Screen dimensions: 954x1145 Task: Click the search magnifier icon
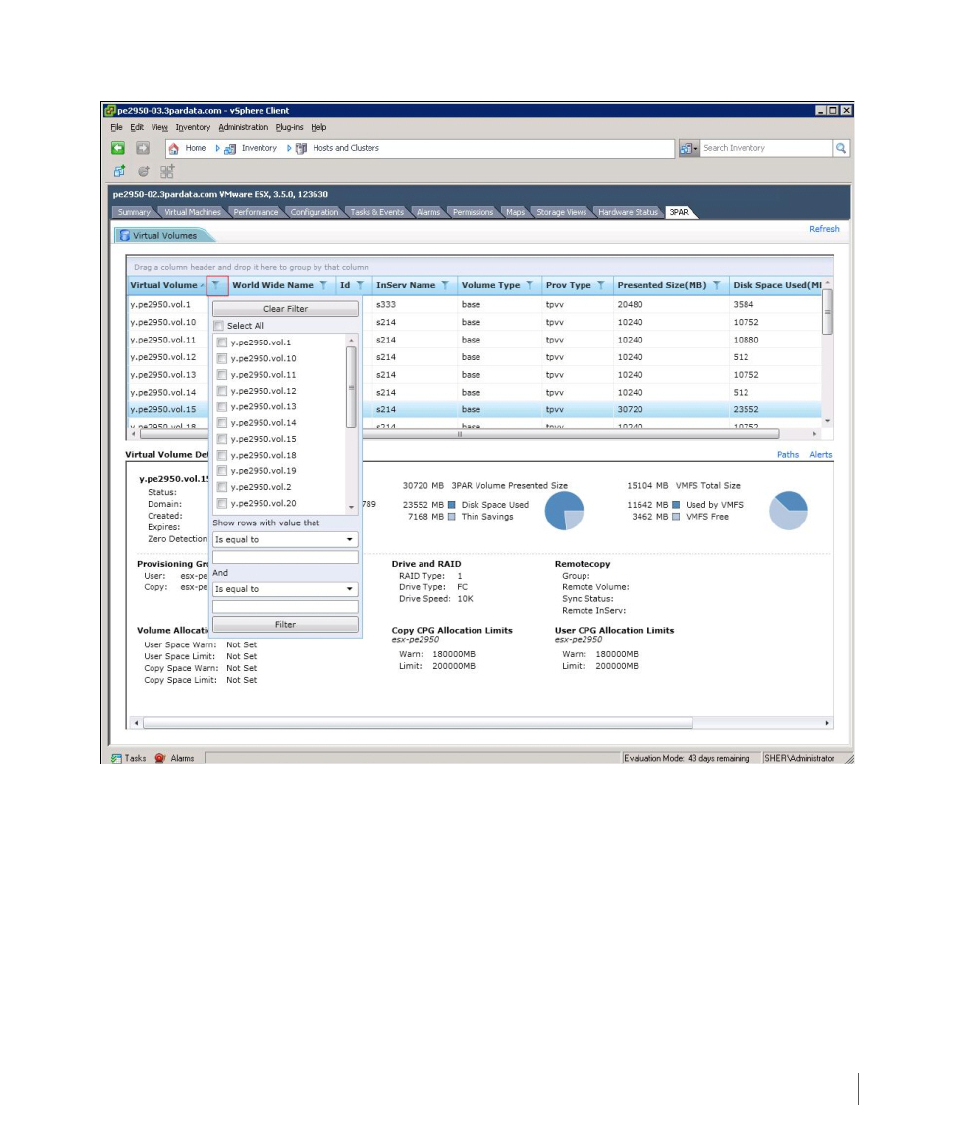point(842,148)
